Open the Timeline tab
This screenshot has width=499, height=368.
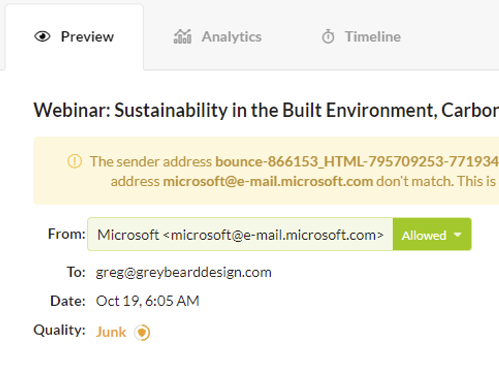click(x=361, y=37)
